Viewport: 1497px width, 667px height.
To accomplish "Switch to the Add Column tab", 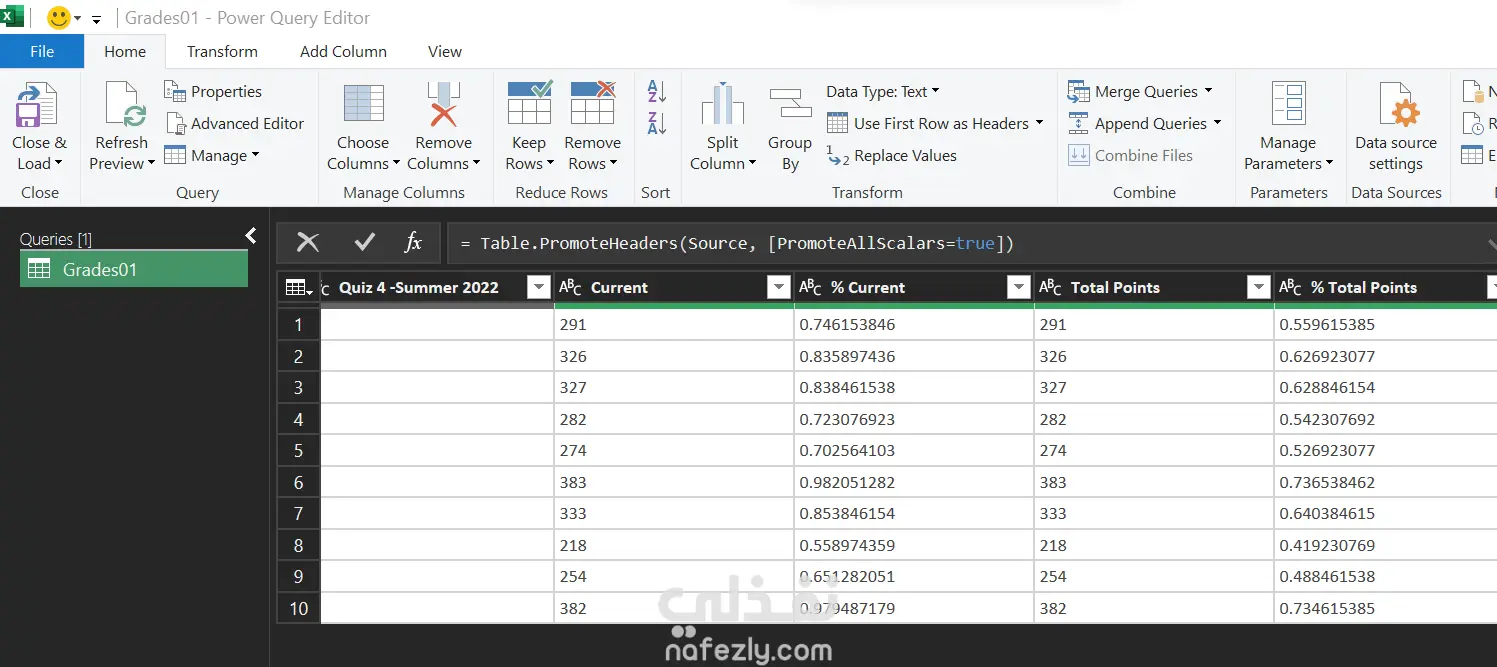I will tap(343, 52).
